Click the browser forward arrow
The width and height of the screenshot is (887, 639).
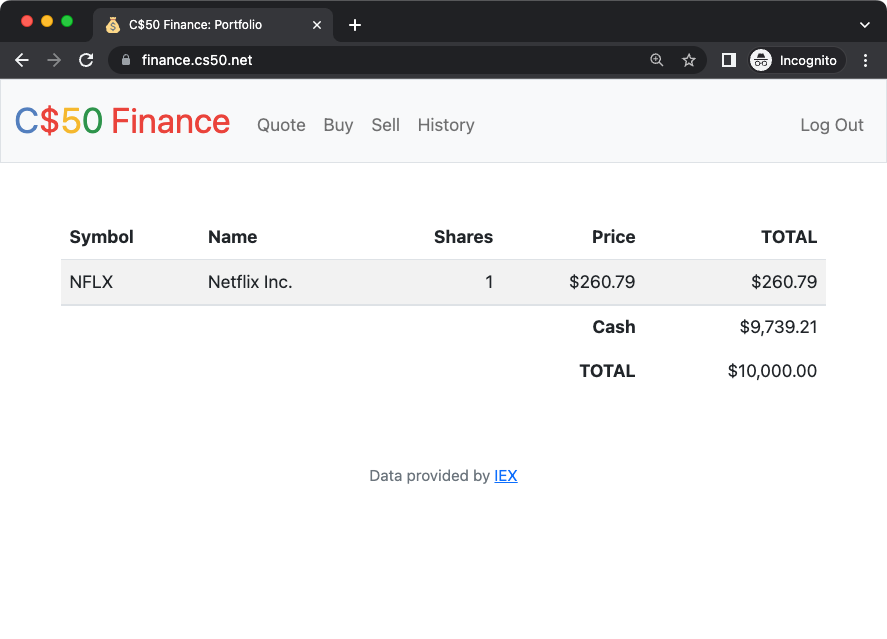pos(54,60)
